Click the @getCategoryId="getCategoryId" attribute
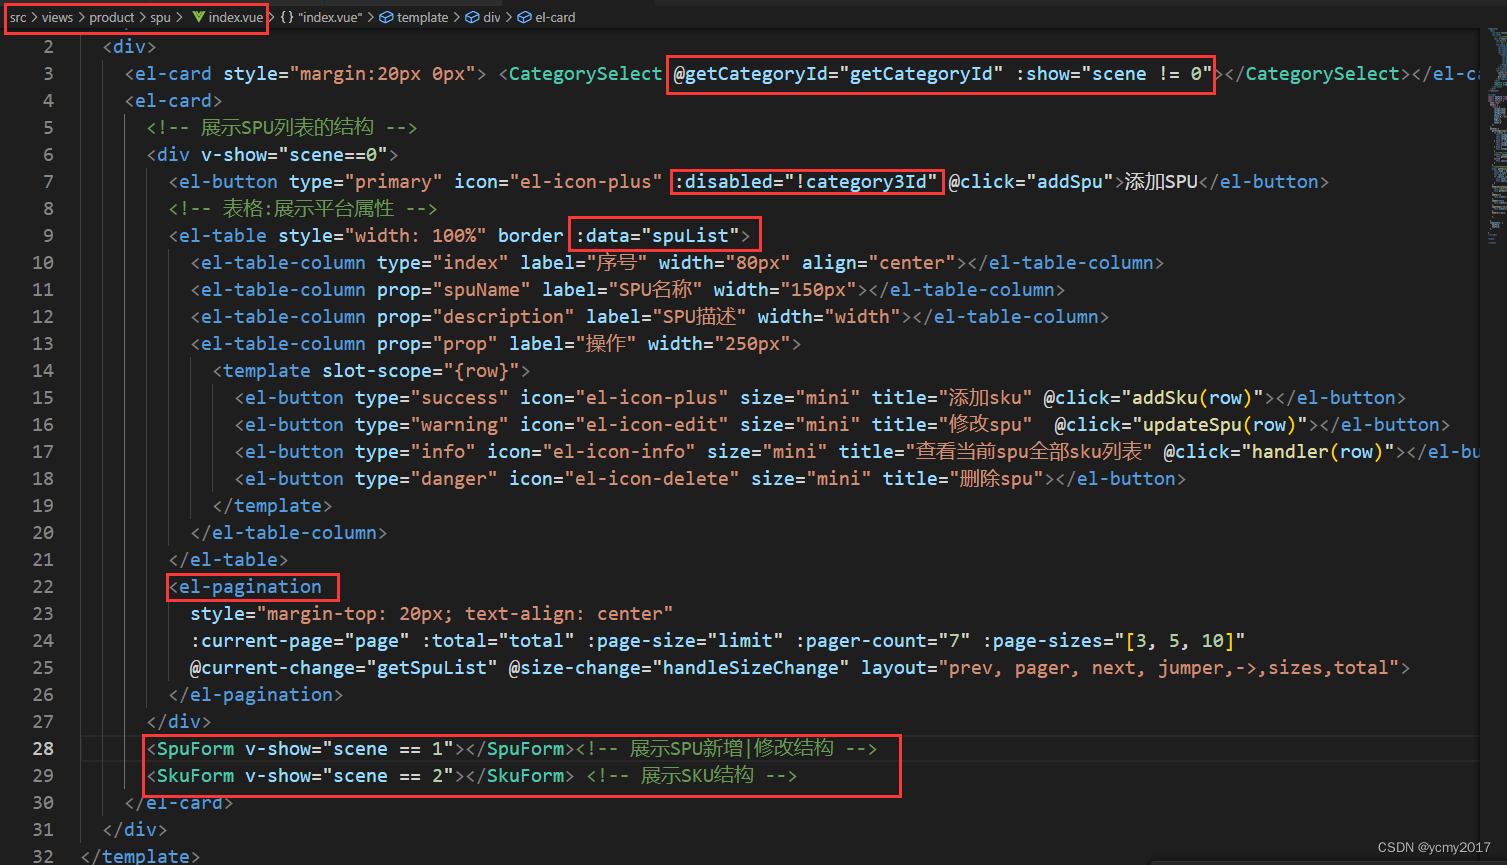The height and width of the screenshot is (865, 1507). click(x=838, y=74)
